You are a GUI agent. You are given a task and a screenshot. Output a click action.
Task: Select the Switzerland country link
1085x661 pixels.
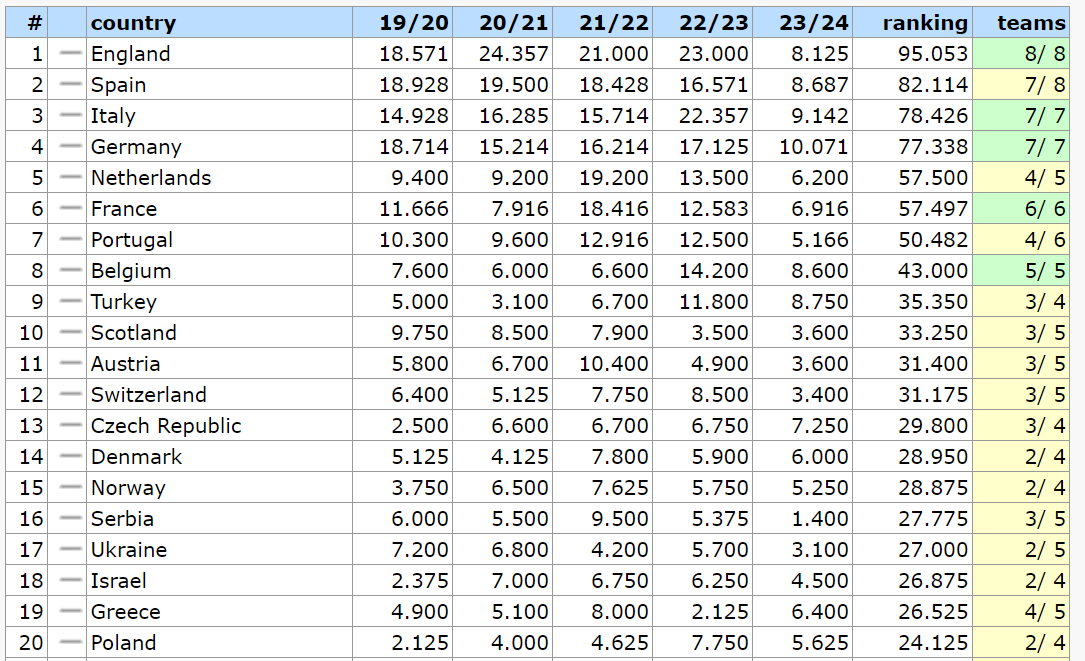(x=148, y=395)
